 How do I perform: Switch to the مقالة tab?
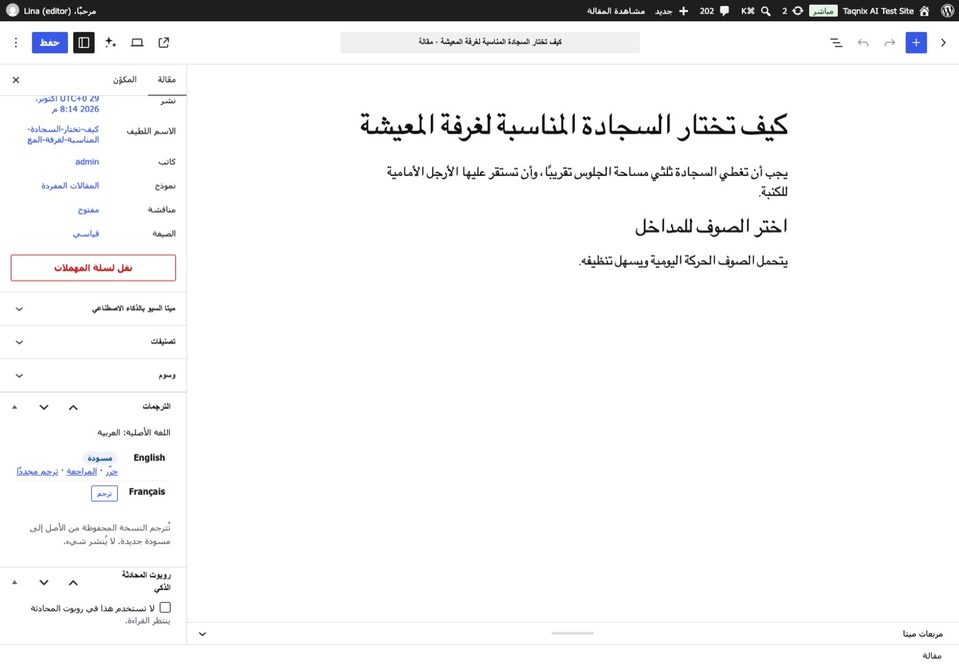point(166,80)
